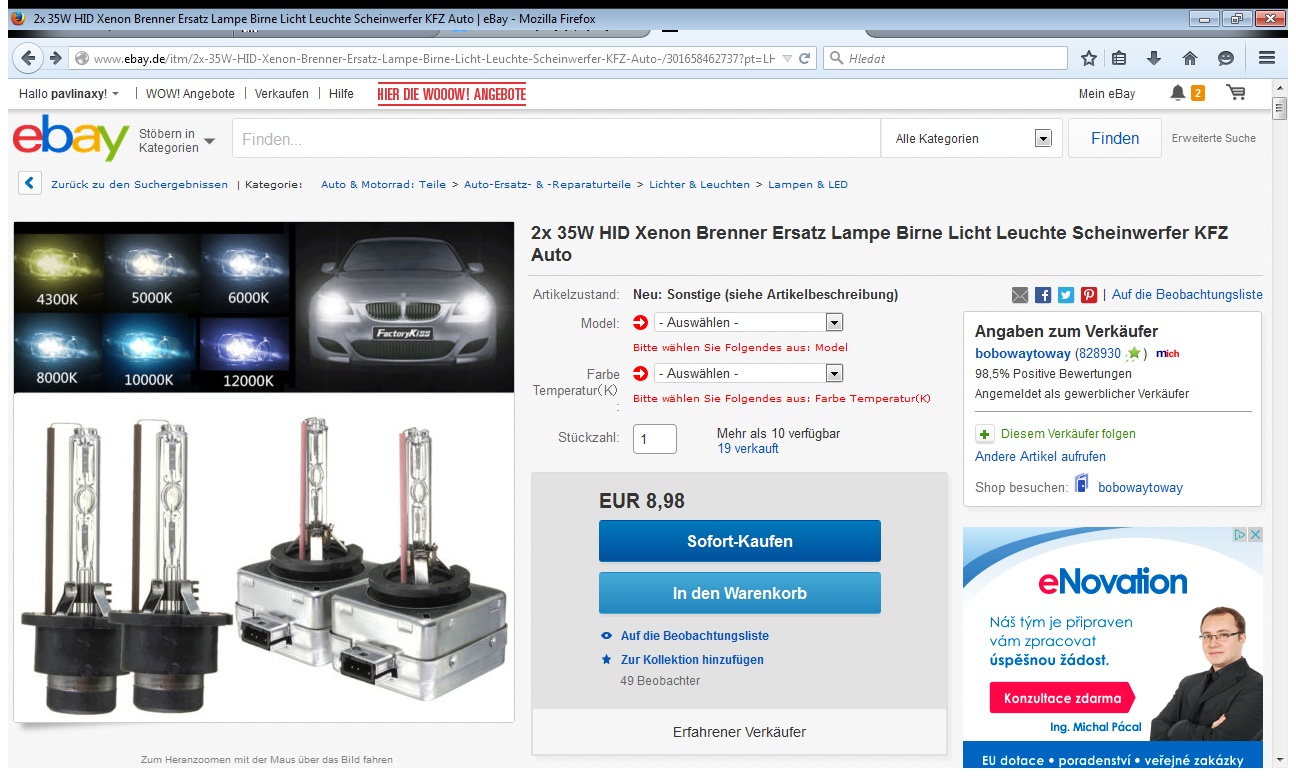1296x776 pixels.
Task: Share the listing on Twitter
Action: point(1066,295)
